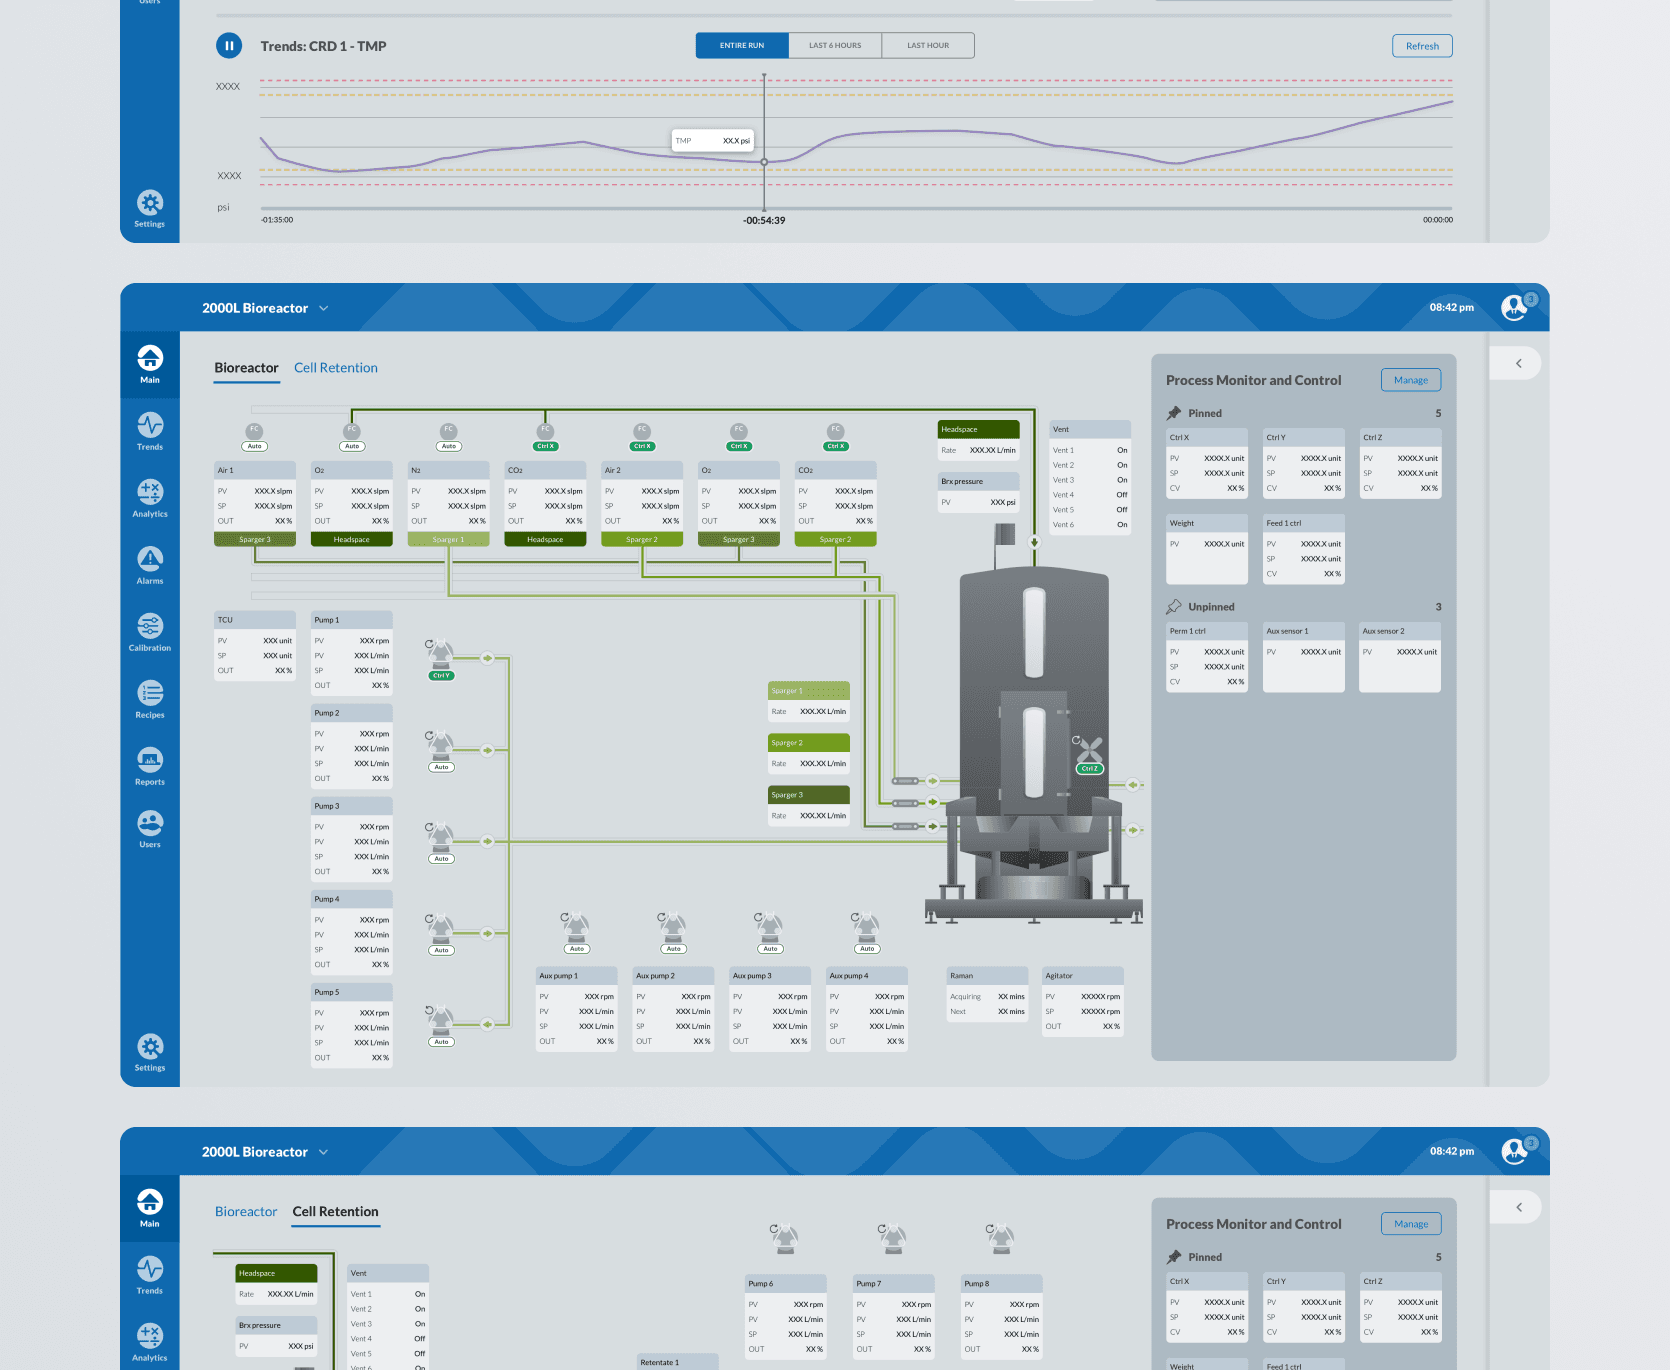
Task: Click the trend cursor marker at -00:54:39
Action: pyautogui.click(x=764, y=162)
